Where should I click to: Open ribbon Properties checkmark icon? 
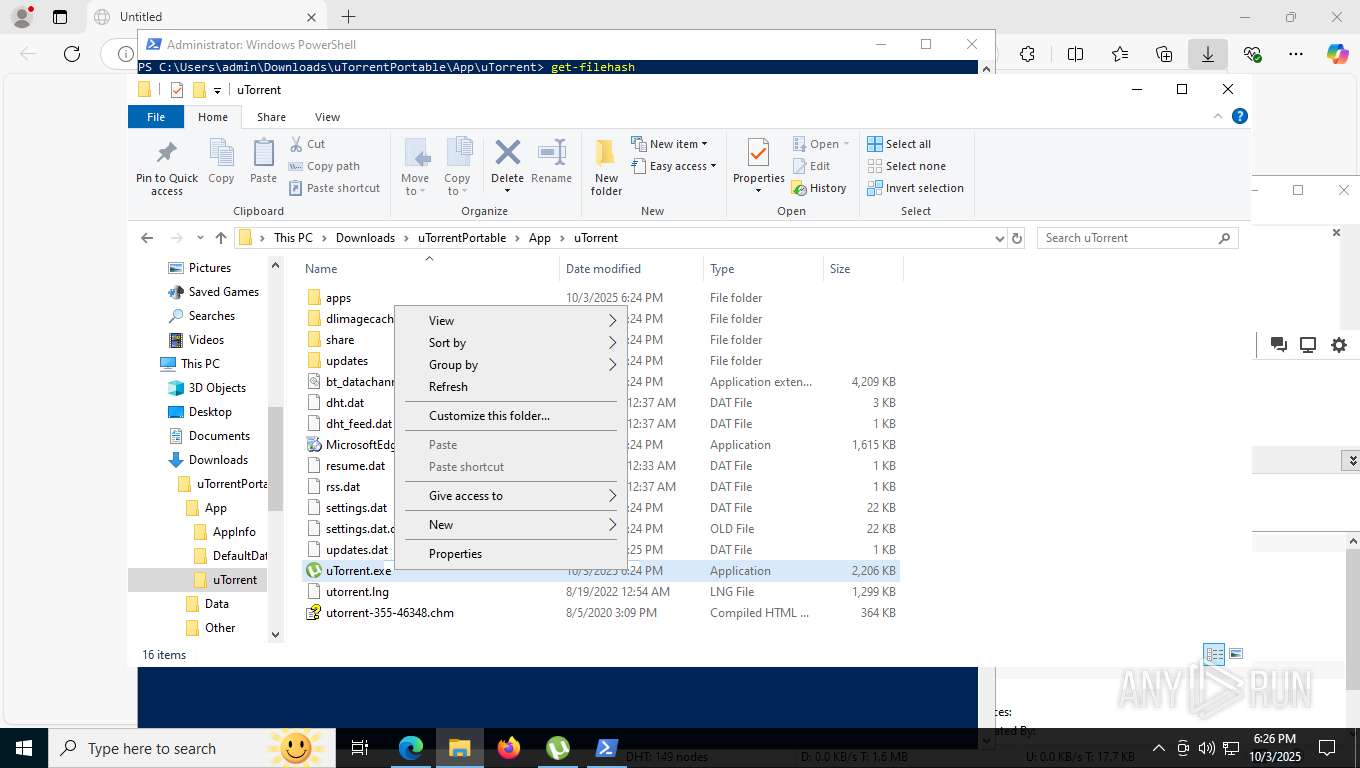coord(758,153)
